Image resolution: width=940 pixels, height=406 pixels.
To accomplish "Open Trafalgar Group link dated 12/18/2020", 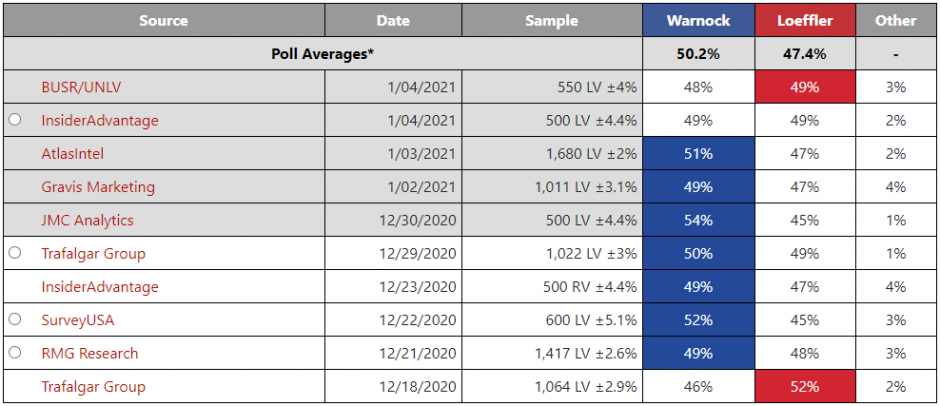I will 93,387.
